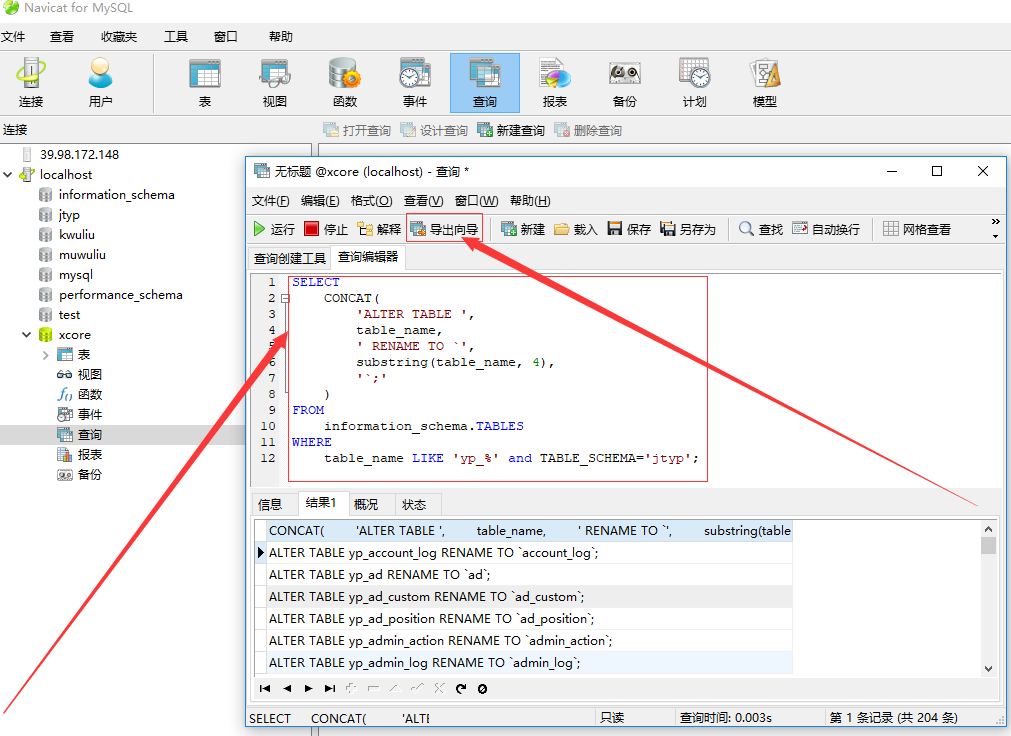Open main 查看 menu
1011x736 pixels.
62,37
